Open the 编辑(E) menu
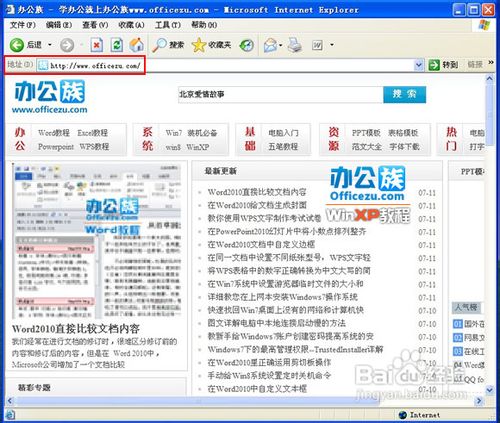 click(x=59, y=25)
